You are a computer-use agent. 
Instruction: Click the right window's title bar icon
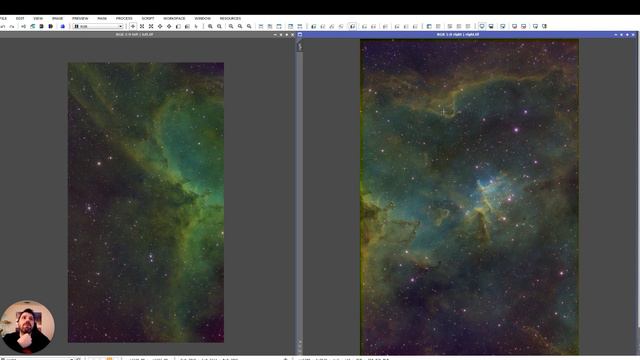point(300,35)
